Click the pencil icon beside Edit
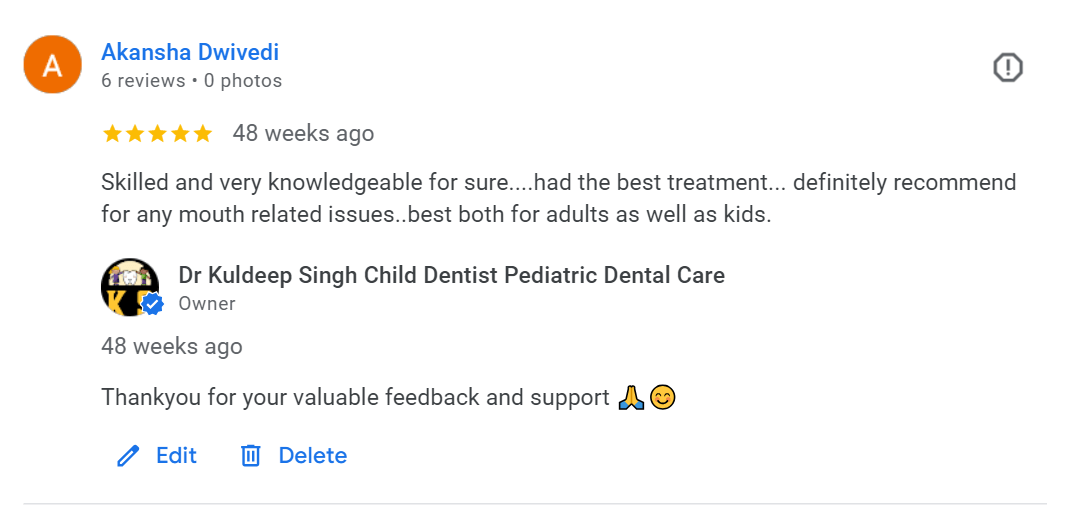The width and height of the screenshot is (1082, 509). click(x=128, y=456)
